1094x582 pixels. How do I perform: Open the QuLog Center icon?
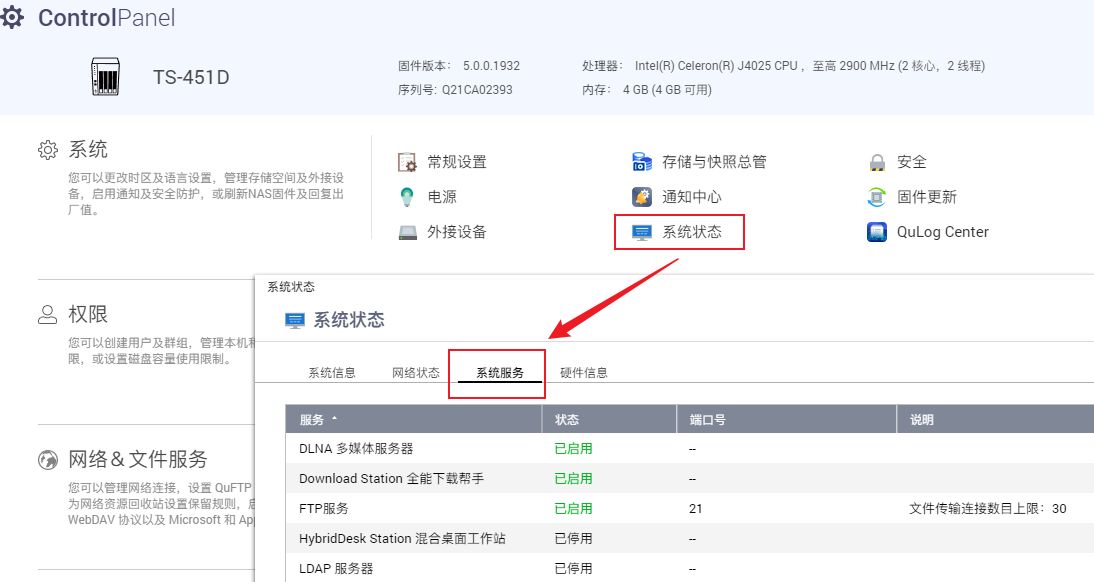tap(877, 232)
